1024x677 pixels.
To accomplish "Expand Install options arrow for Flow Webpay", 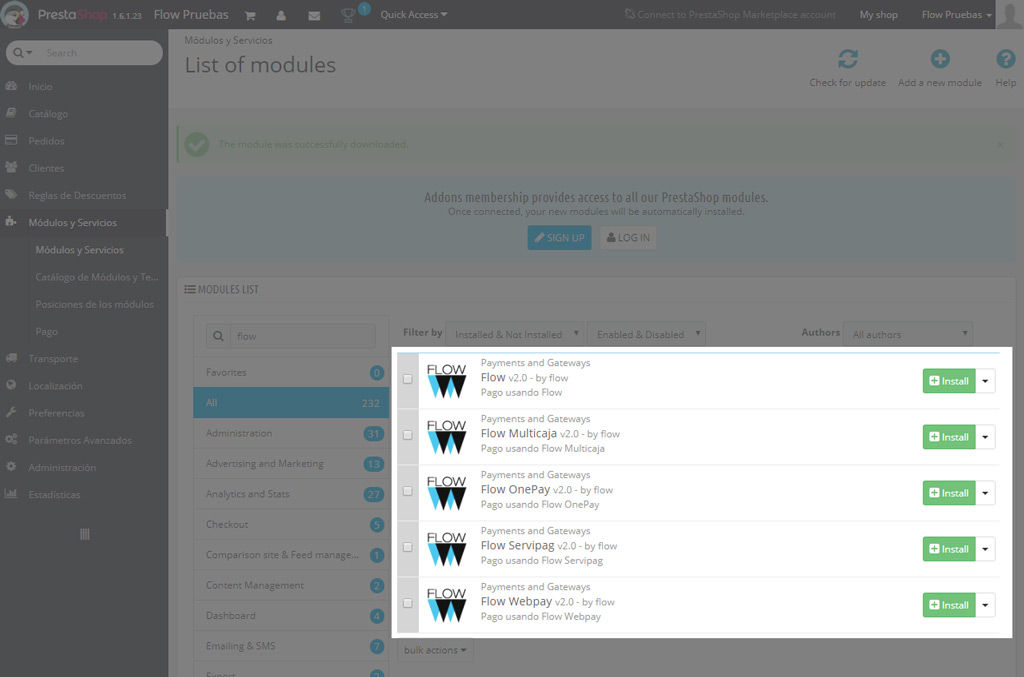I will (x=985, y=606).
